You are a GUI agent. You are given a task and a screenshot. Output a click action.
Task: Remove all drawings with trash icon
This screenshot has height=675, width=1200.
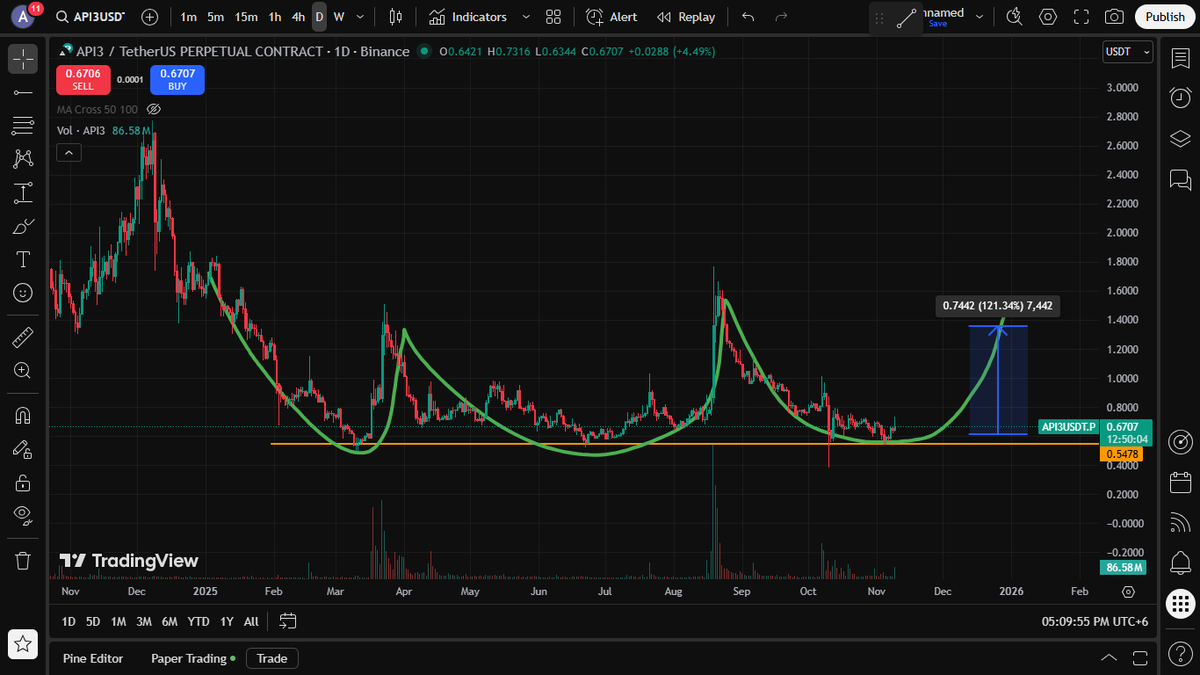click(x=22, y=561)
